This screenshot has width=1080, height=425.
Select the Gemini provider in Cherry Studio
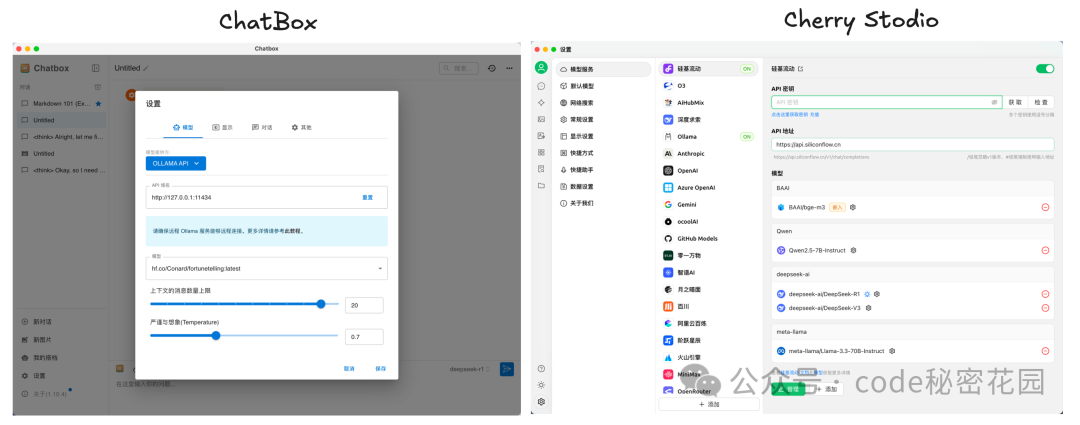pyautogui.click(x=709, y=205)
